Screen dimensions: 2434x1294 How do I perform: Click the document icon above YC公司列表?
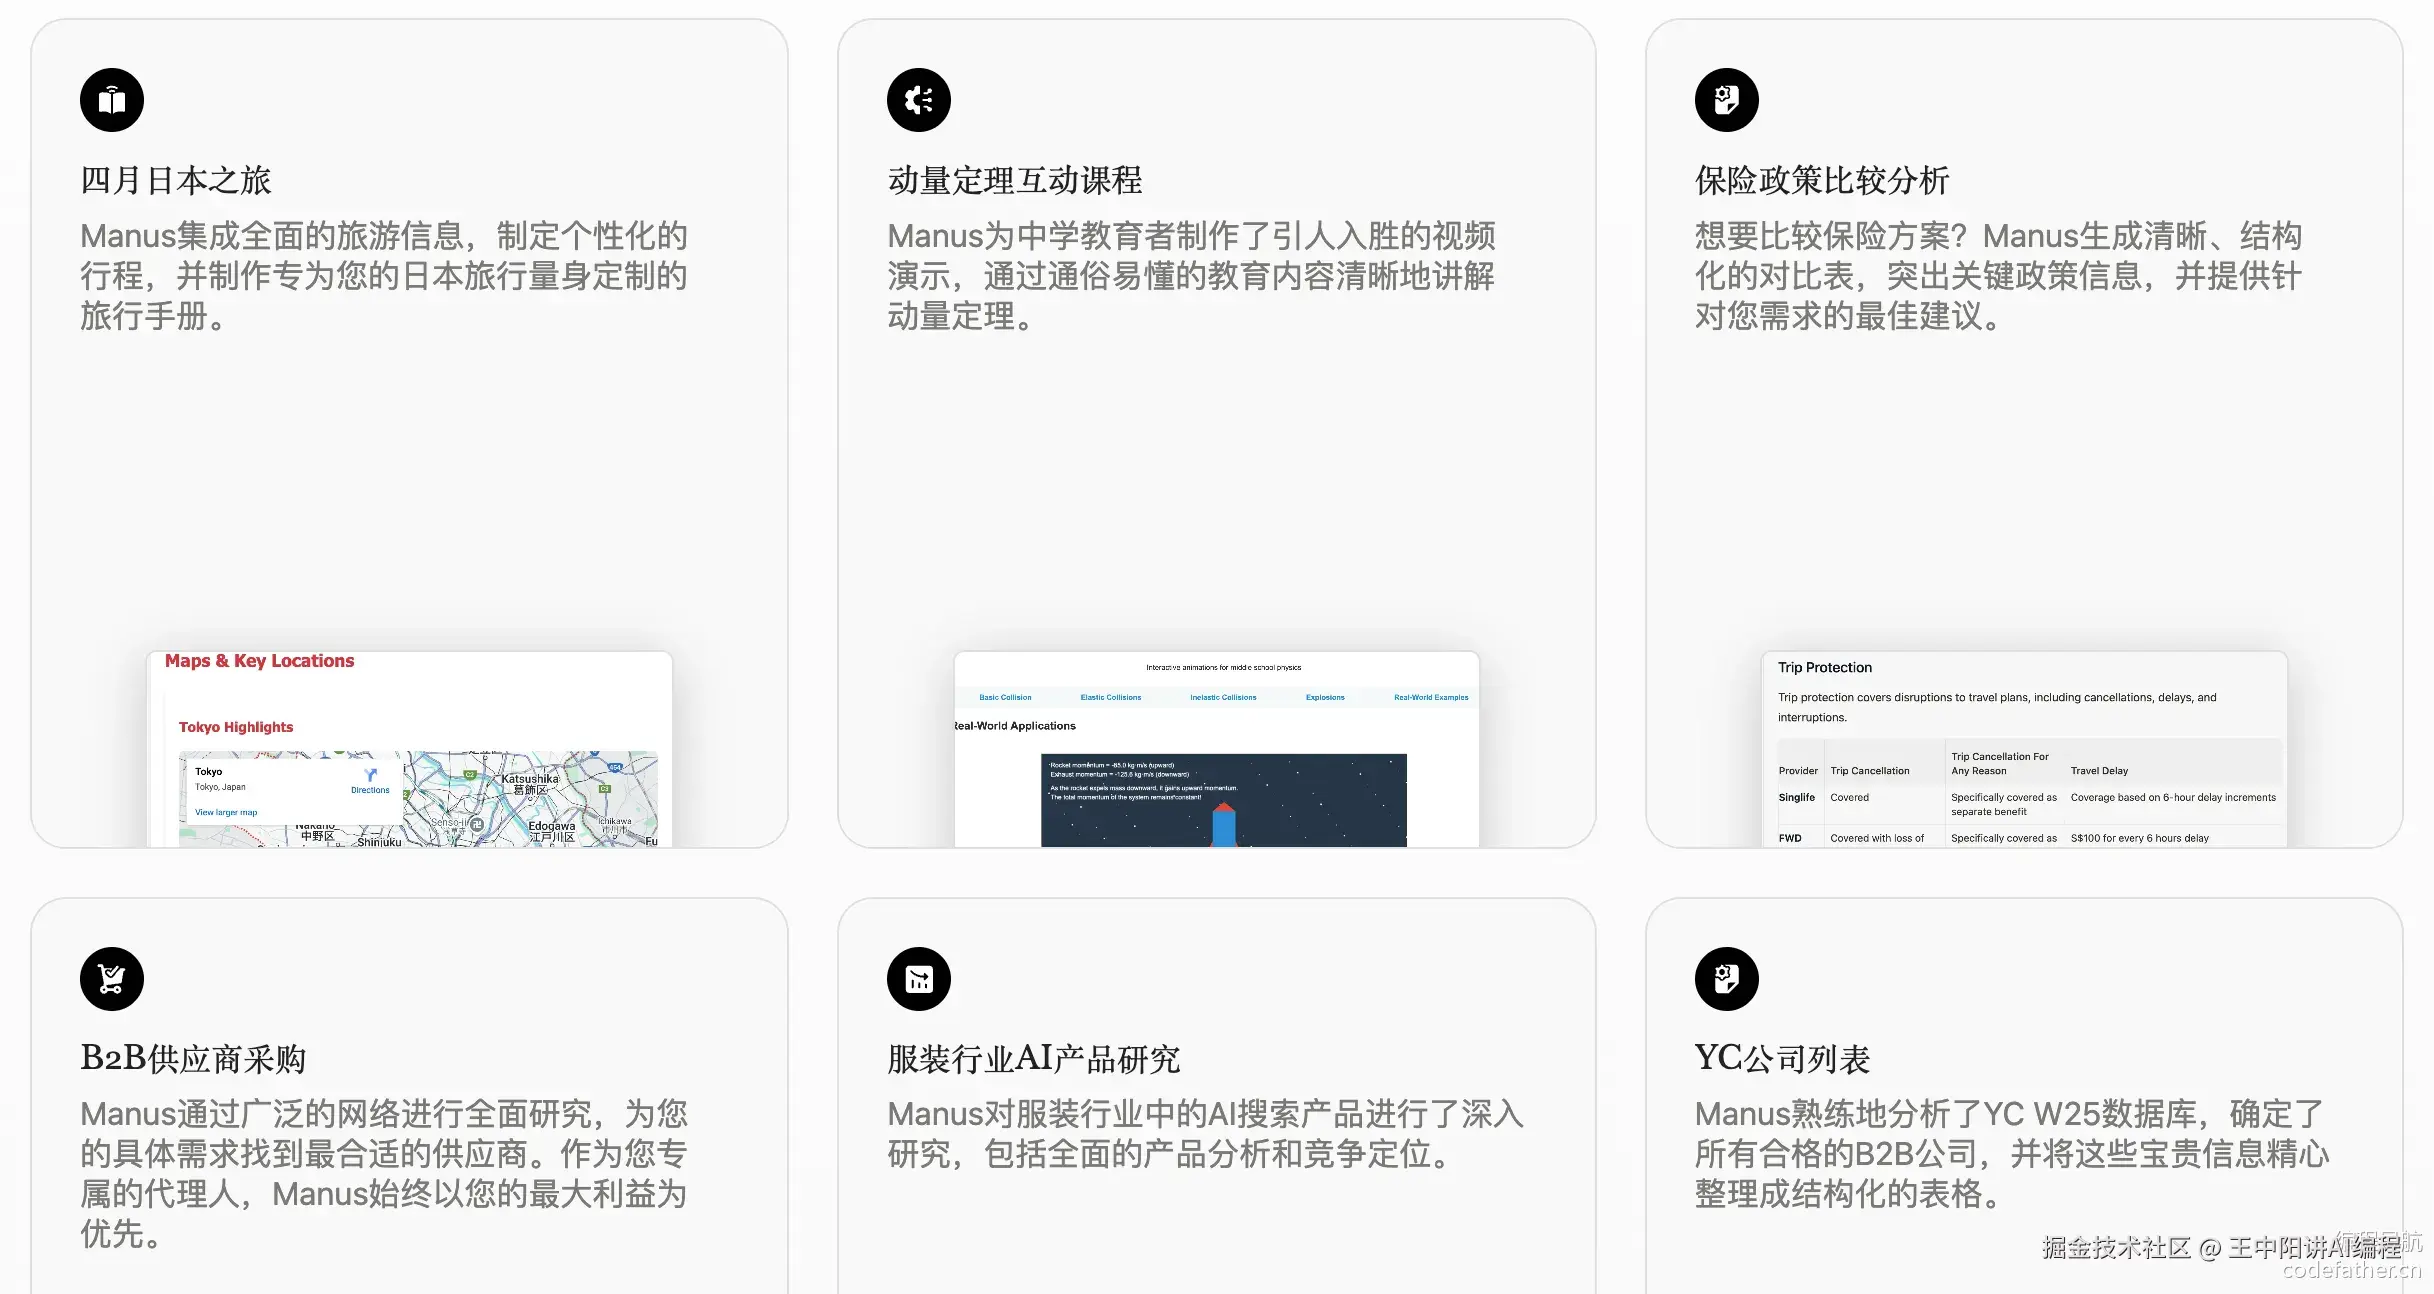(1726, 978)
